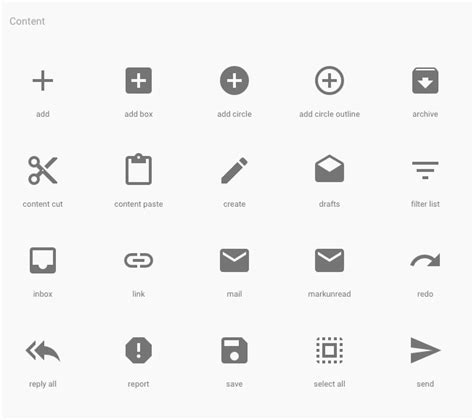
Task: Click the content cut scissors icon
Action: pyautogui.click(x=43, y=170)
